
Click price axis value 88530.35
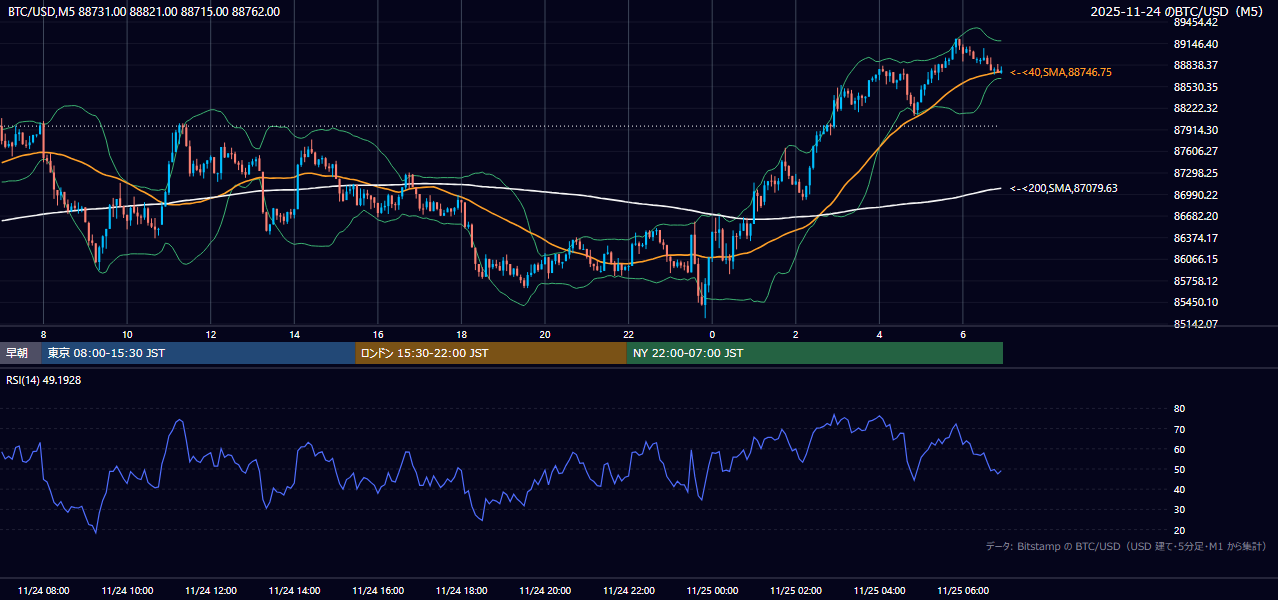(1195, 87)
